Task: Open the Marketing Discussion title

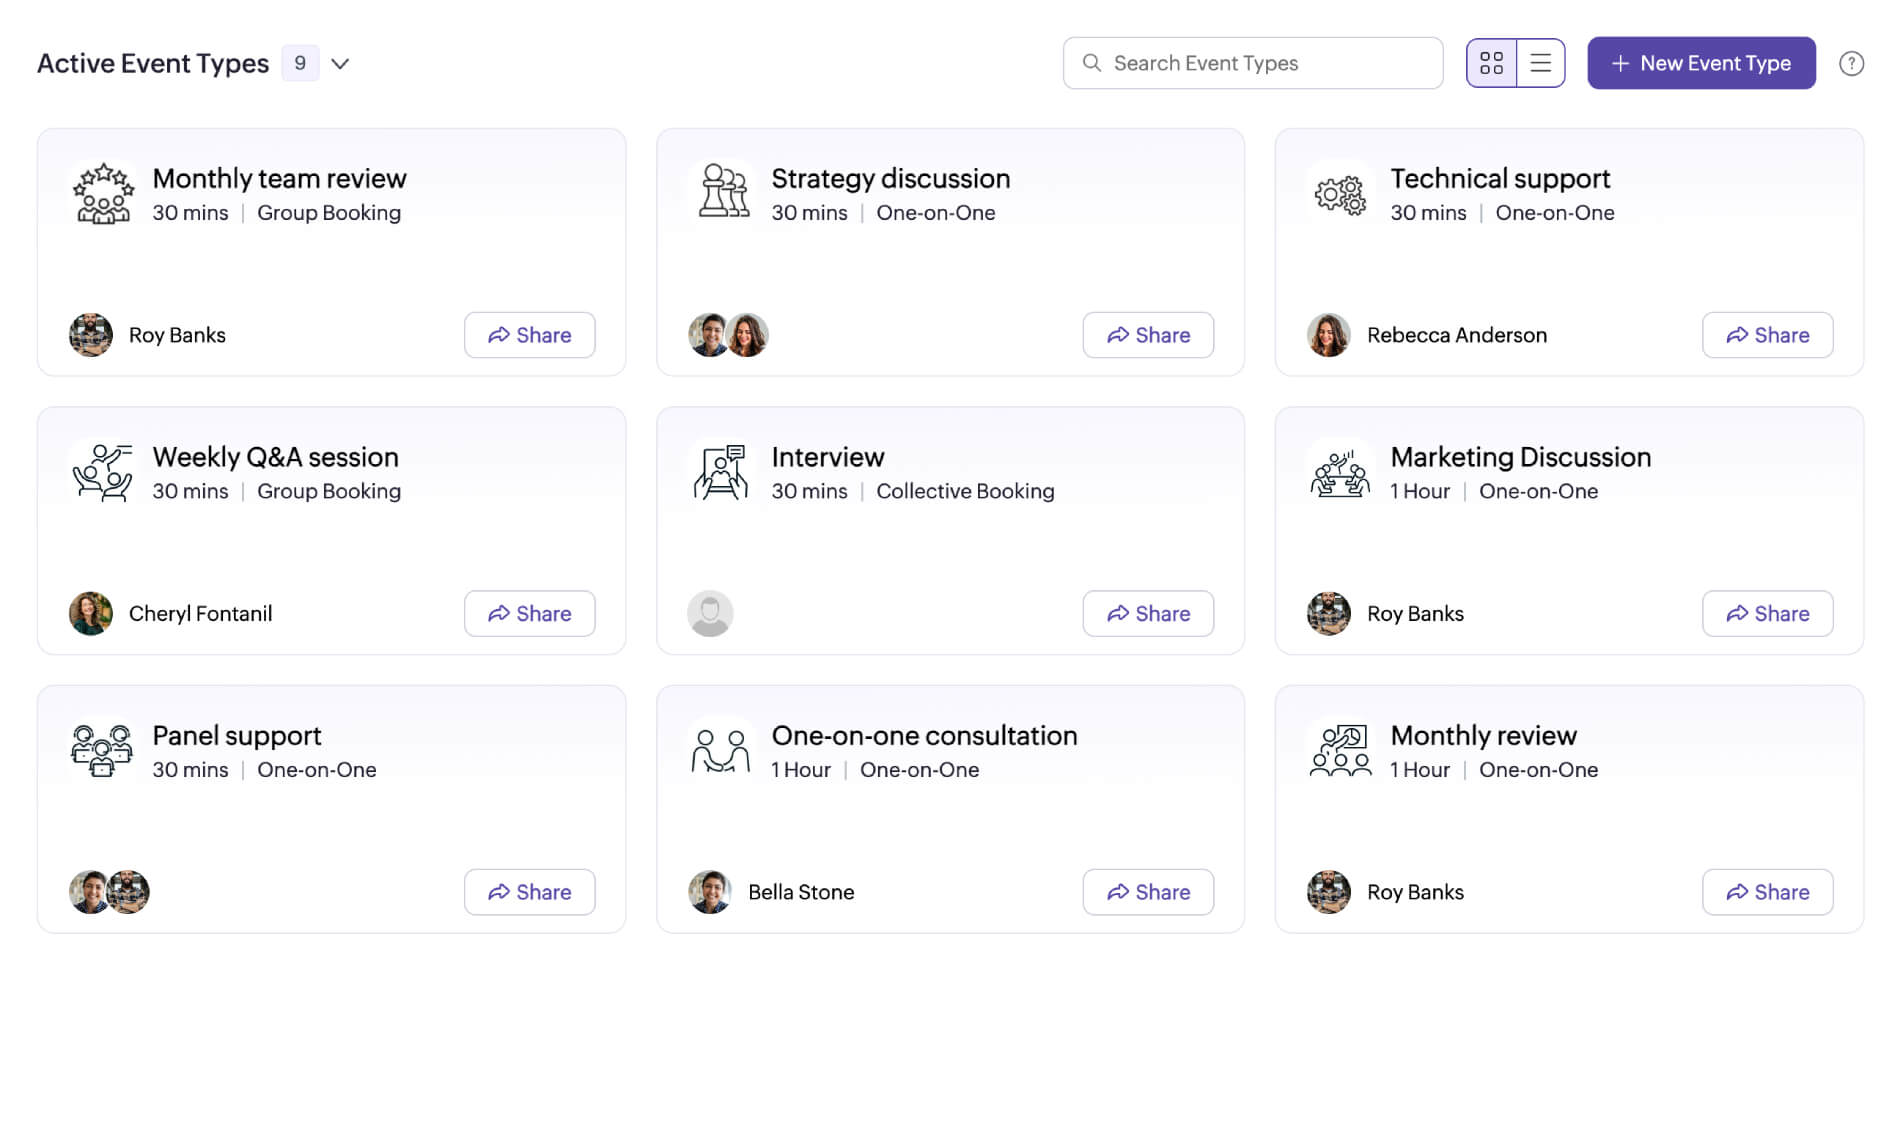Action: click(1520, 457)
